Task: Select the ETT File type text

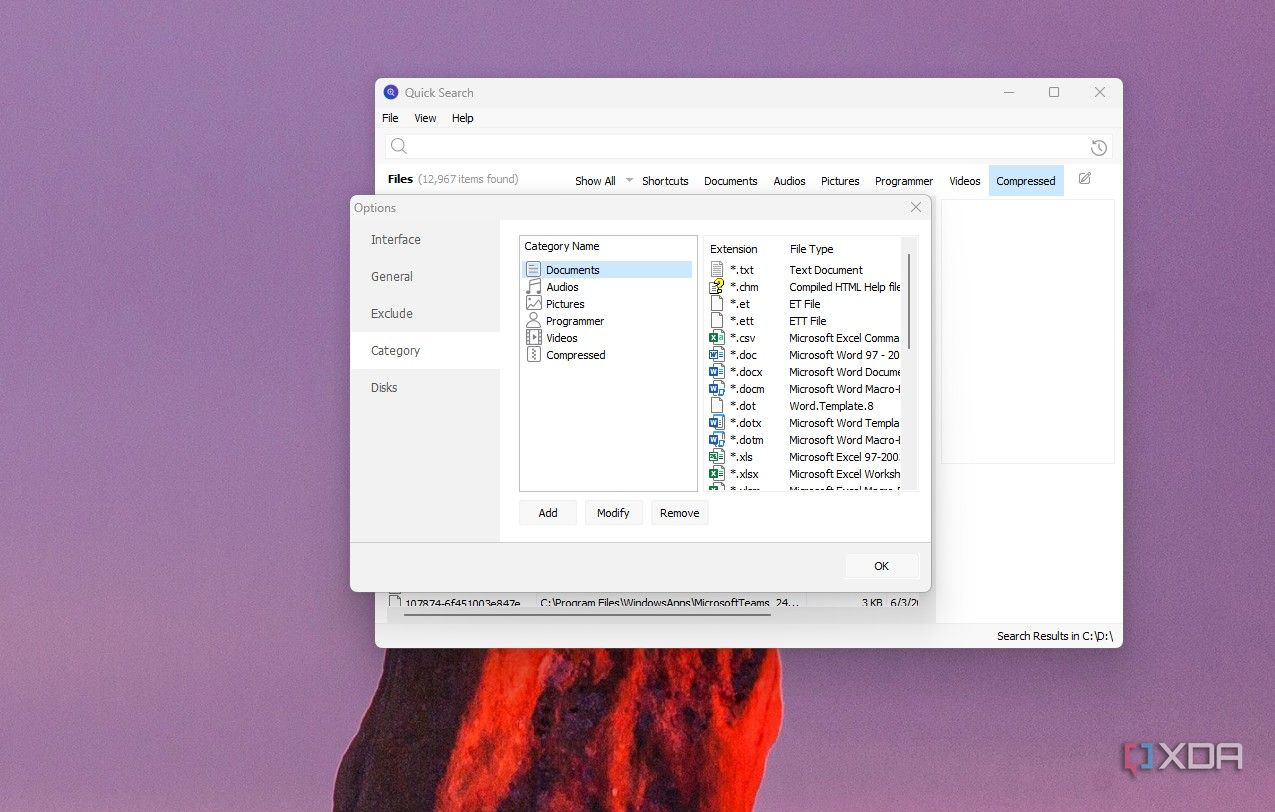Action: pyautogui.click(x=808, y=321)
